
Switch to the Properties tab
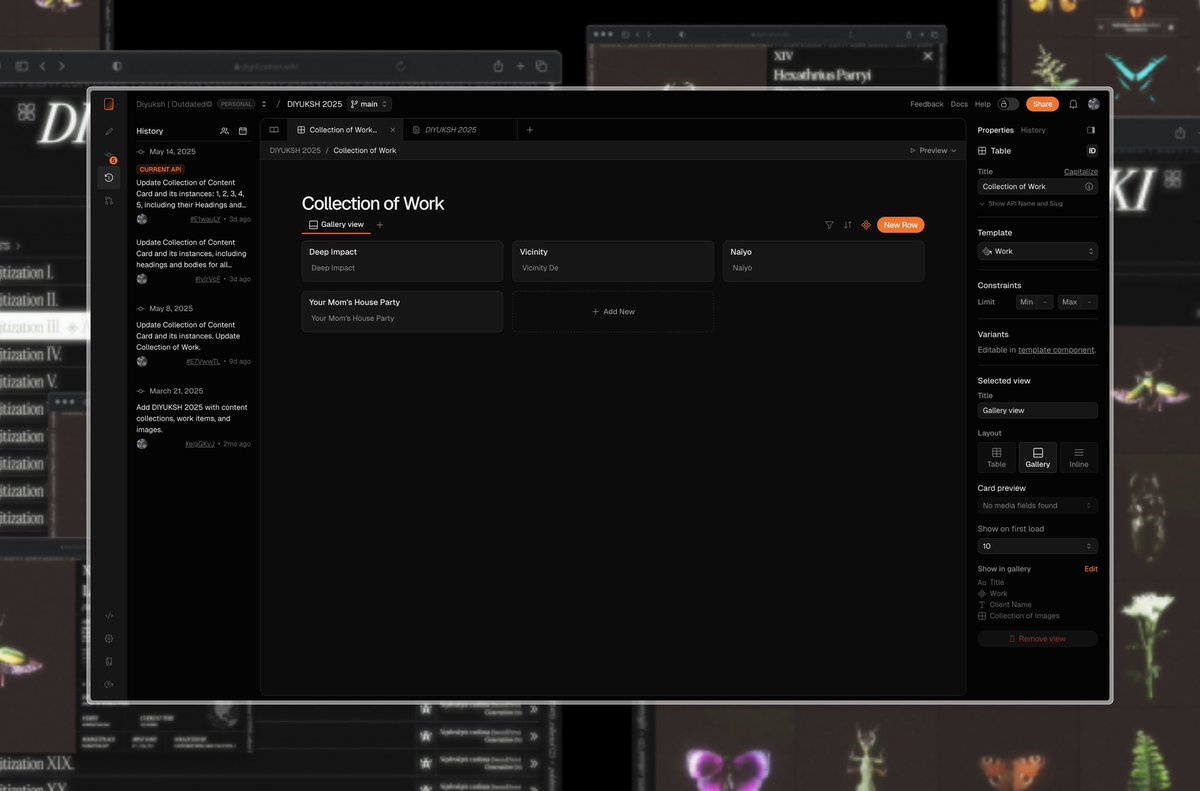tap(995, 130)
